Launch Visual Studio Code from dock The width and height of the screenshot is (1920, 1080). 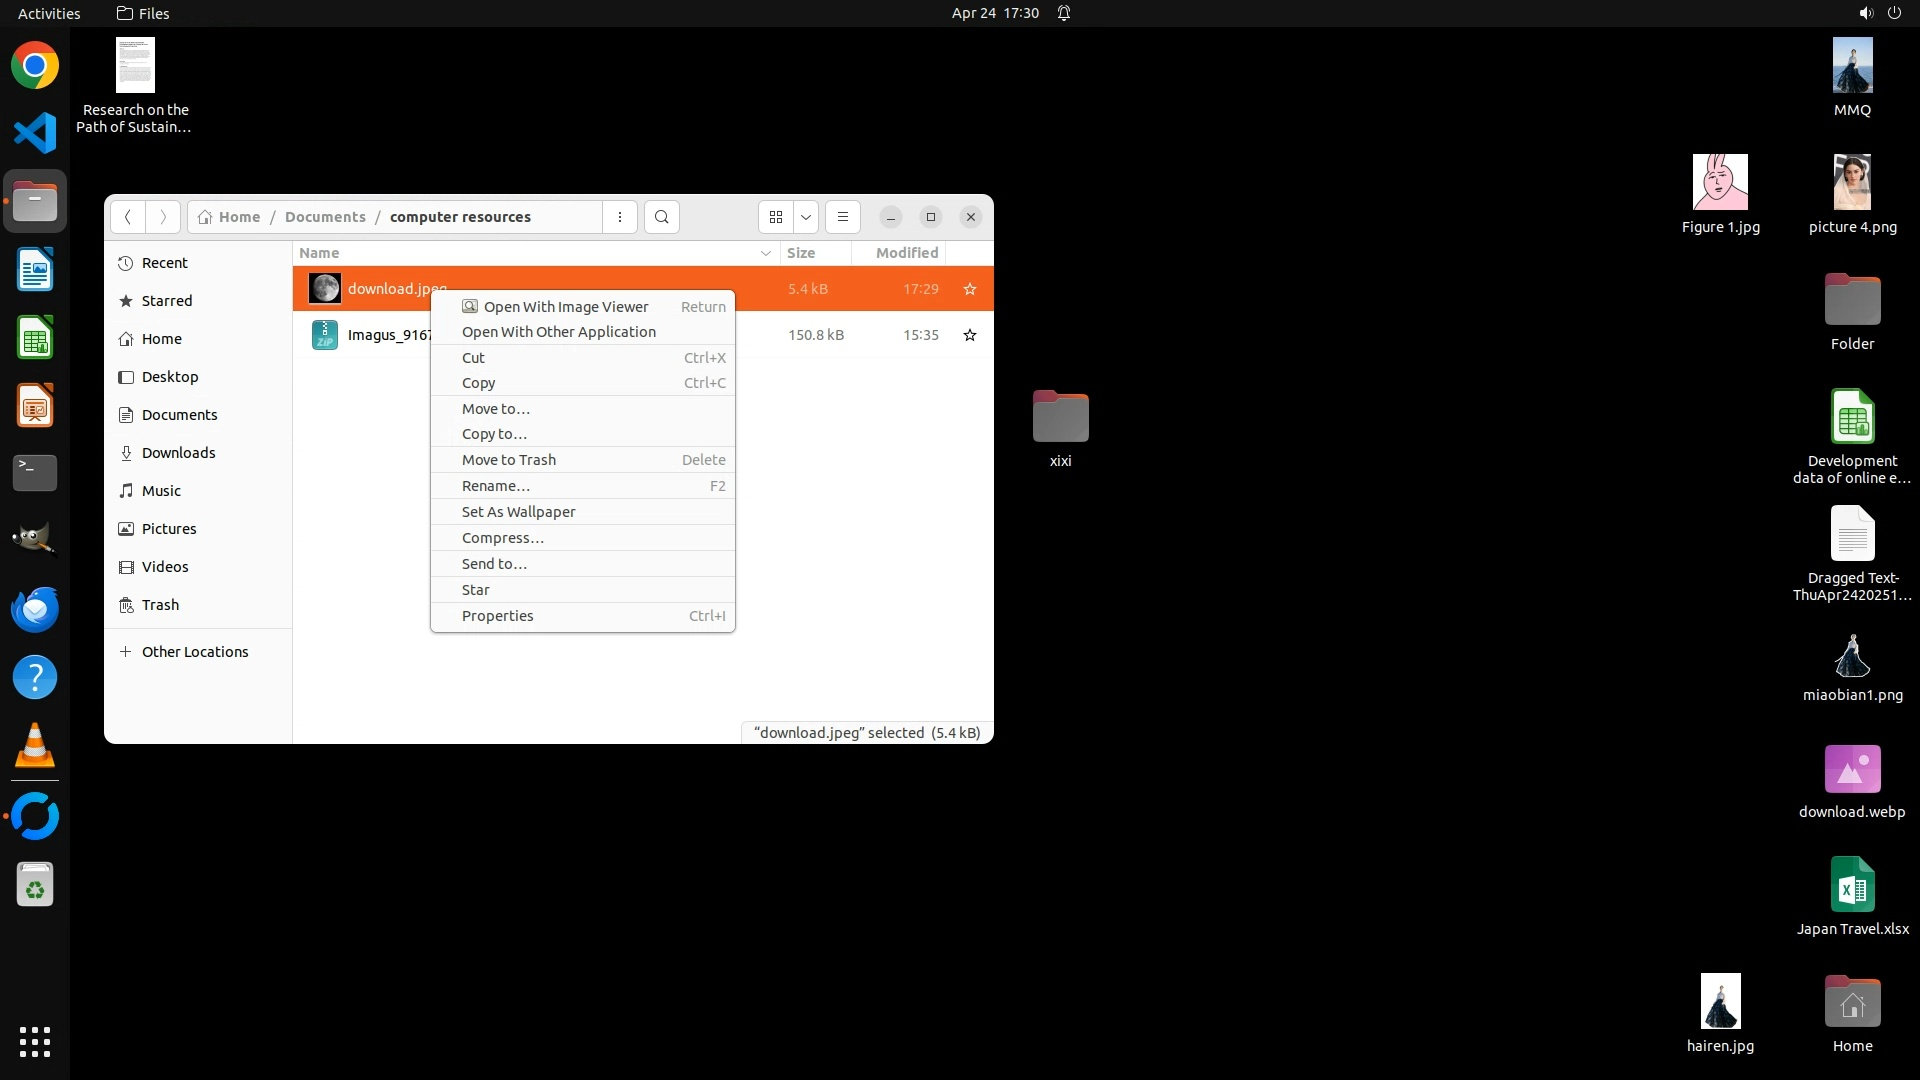(35, 133)
